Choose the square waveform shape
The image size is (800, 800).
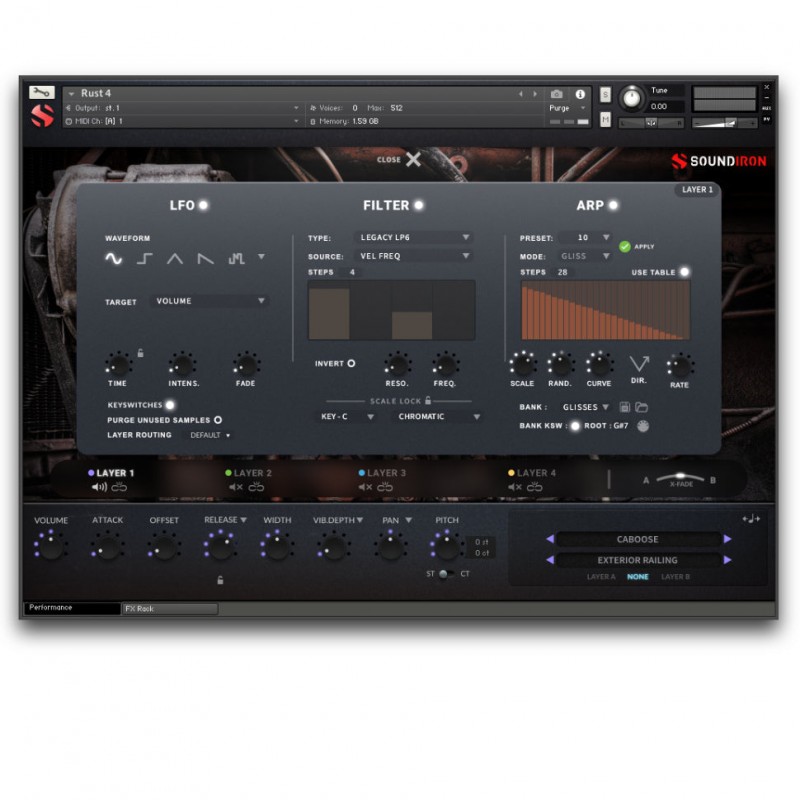144,259
